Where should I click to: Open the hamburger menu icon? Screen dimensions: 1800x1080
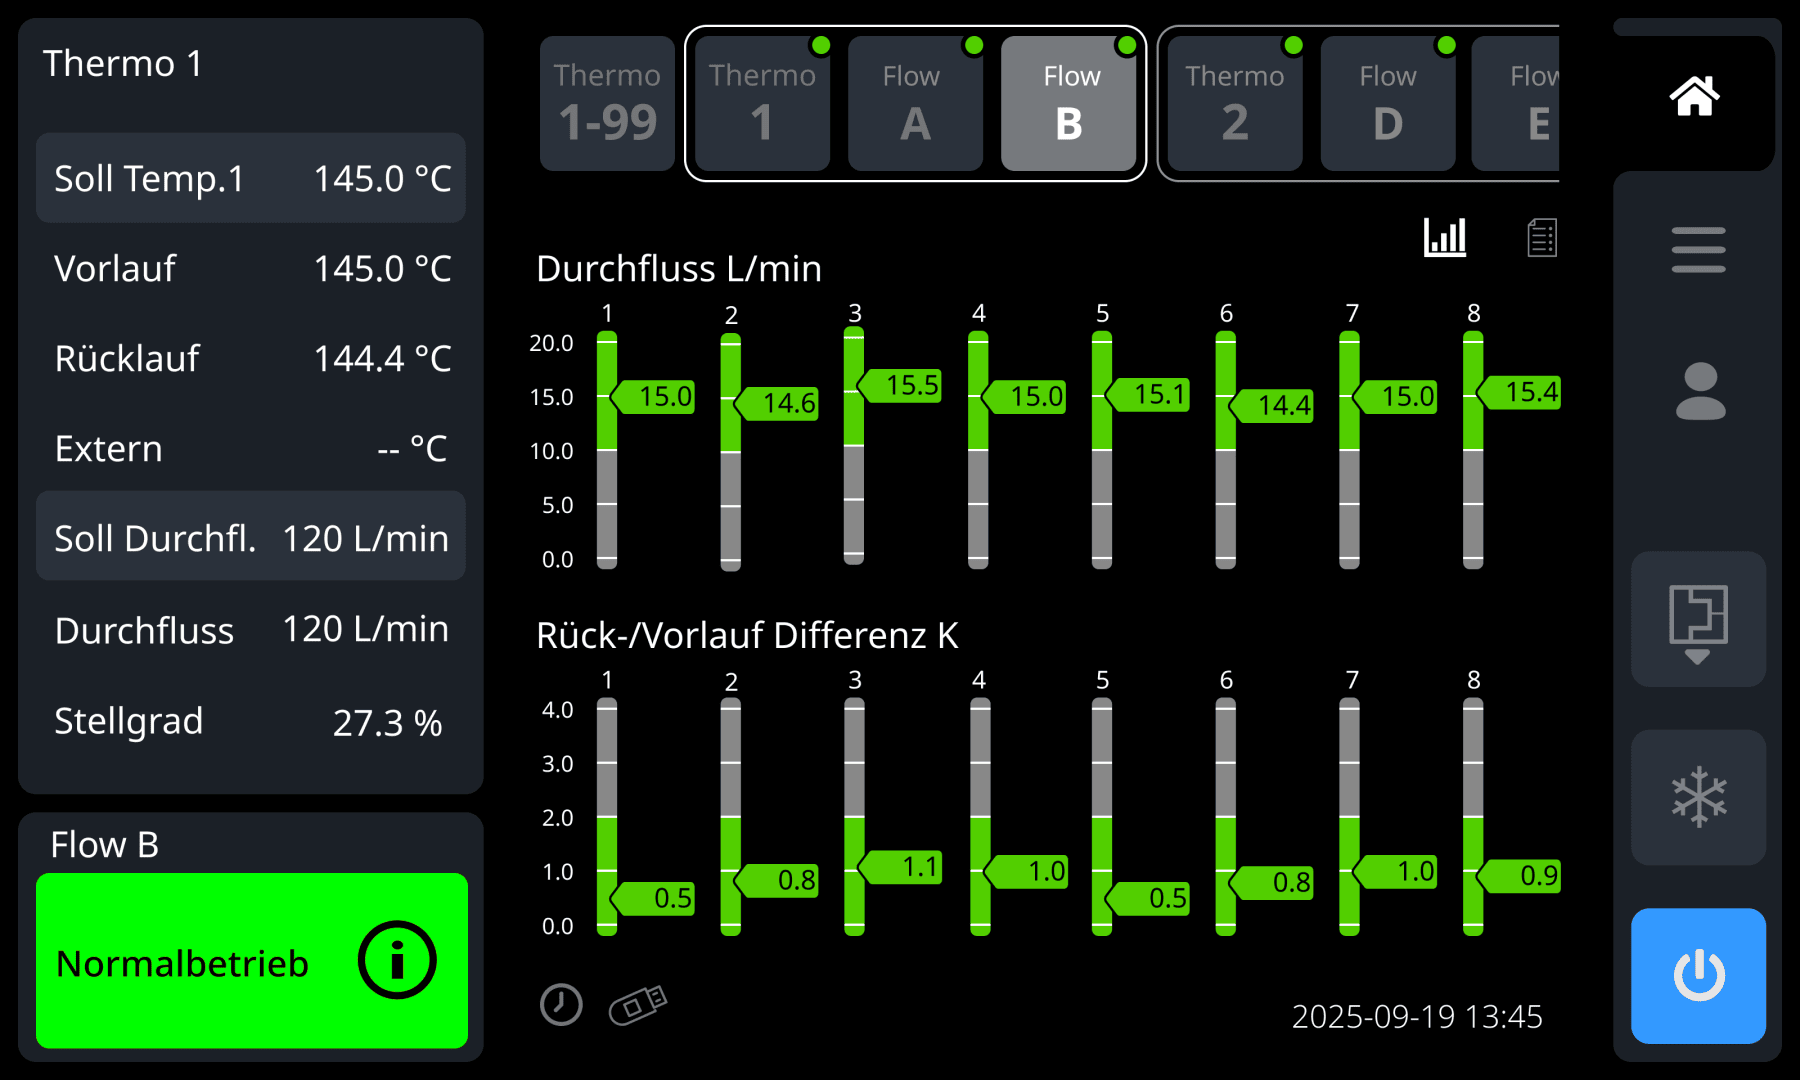point(1697,250)
